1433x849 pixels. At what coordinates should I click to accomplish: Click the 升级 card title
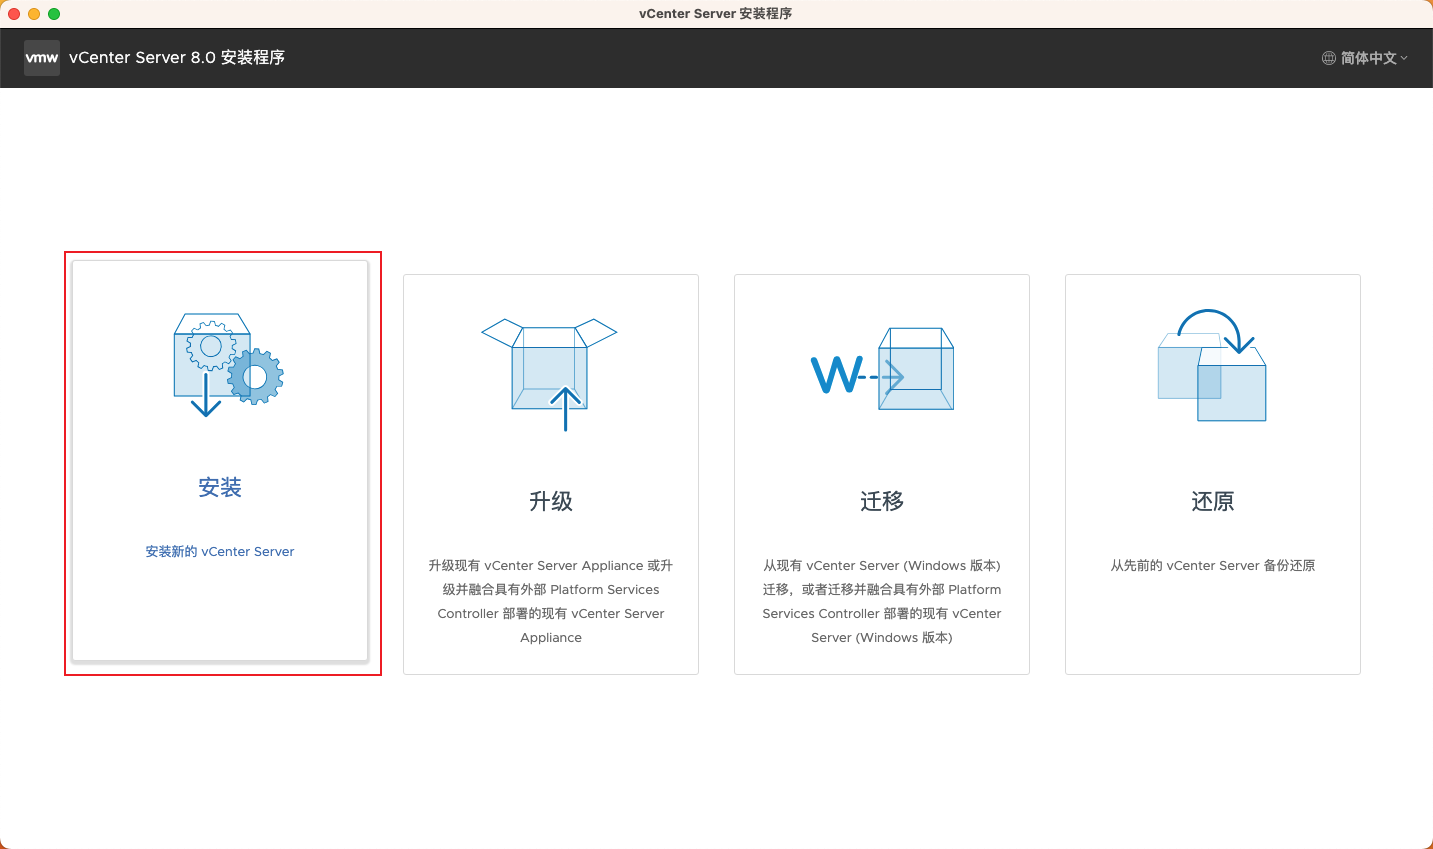coord(551,501)
